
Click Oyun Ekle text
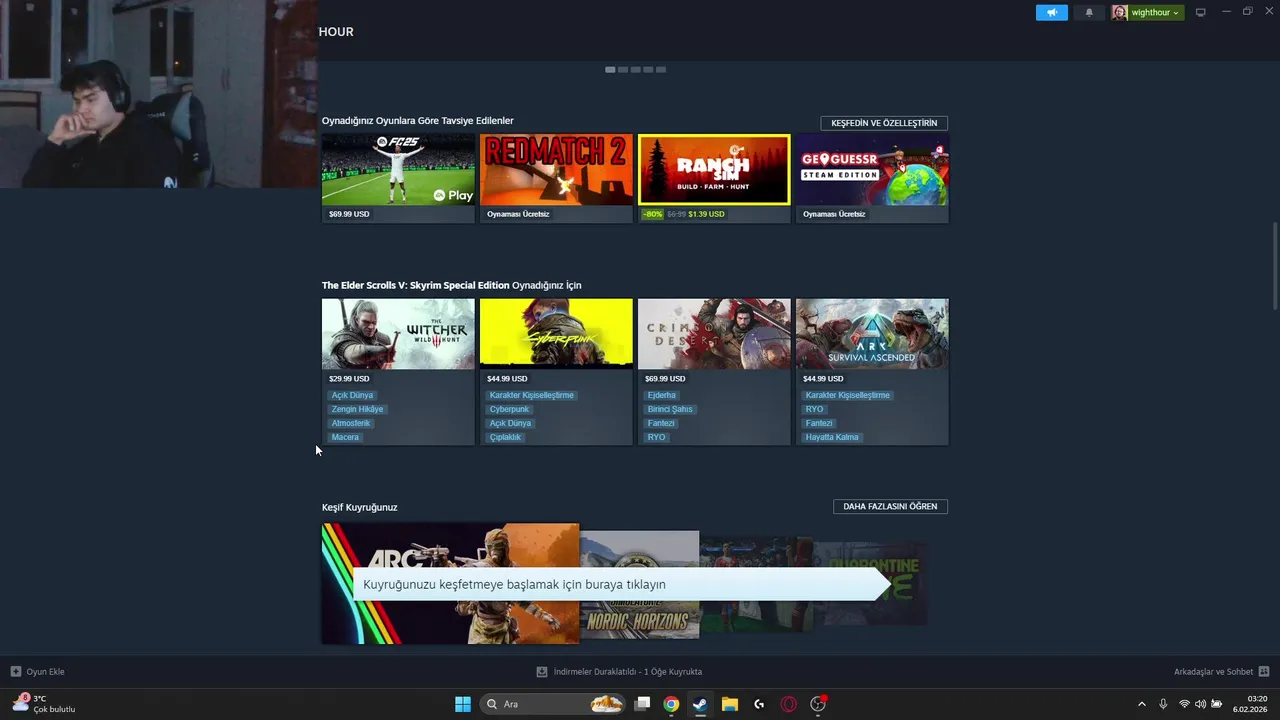click(x=45, y=672)
